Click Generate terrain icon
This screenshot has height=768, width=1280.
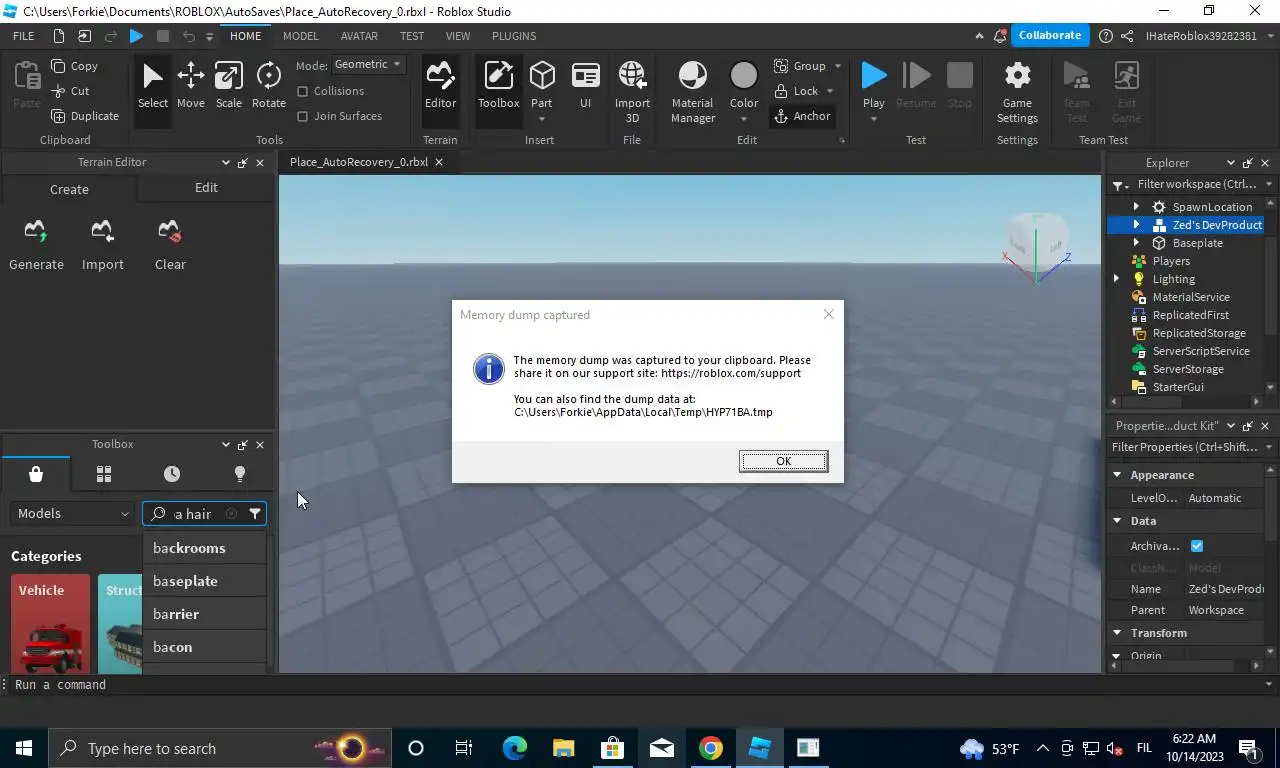click(x=36, y=232)
